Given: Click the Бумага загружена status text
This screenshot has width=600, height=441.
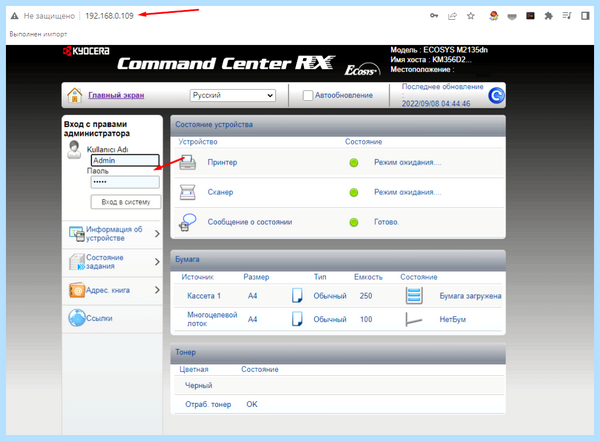Looking at the screenshot, I should tap(470, 296).
